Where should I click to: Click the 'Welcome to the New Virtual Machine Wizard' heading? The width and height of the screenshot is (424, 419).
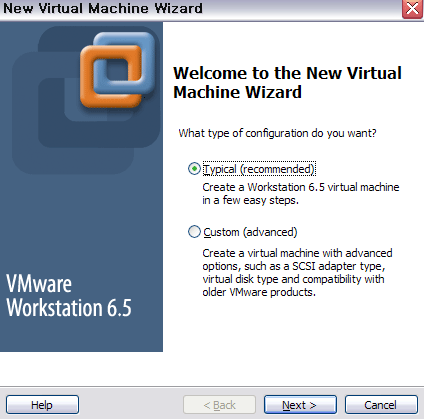tap(287, 82)
